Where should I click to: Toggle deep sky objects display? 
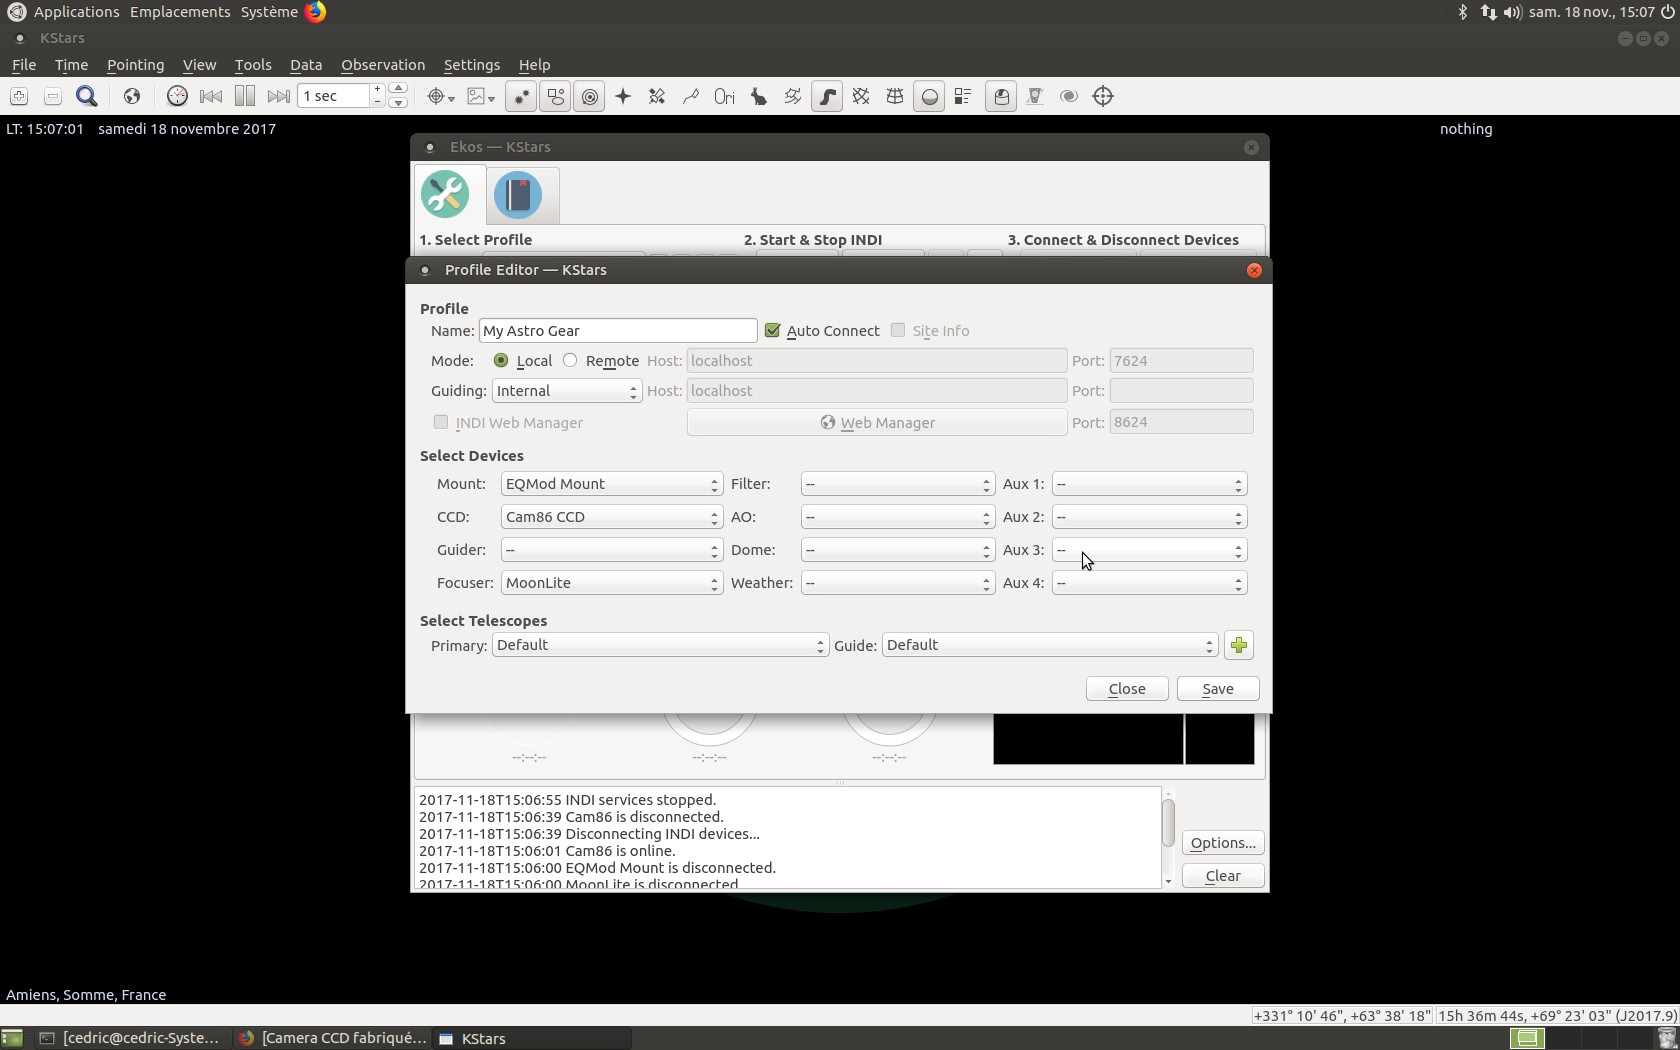pos(555,96)
